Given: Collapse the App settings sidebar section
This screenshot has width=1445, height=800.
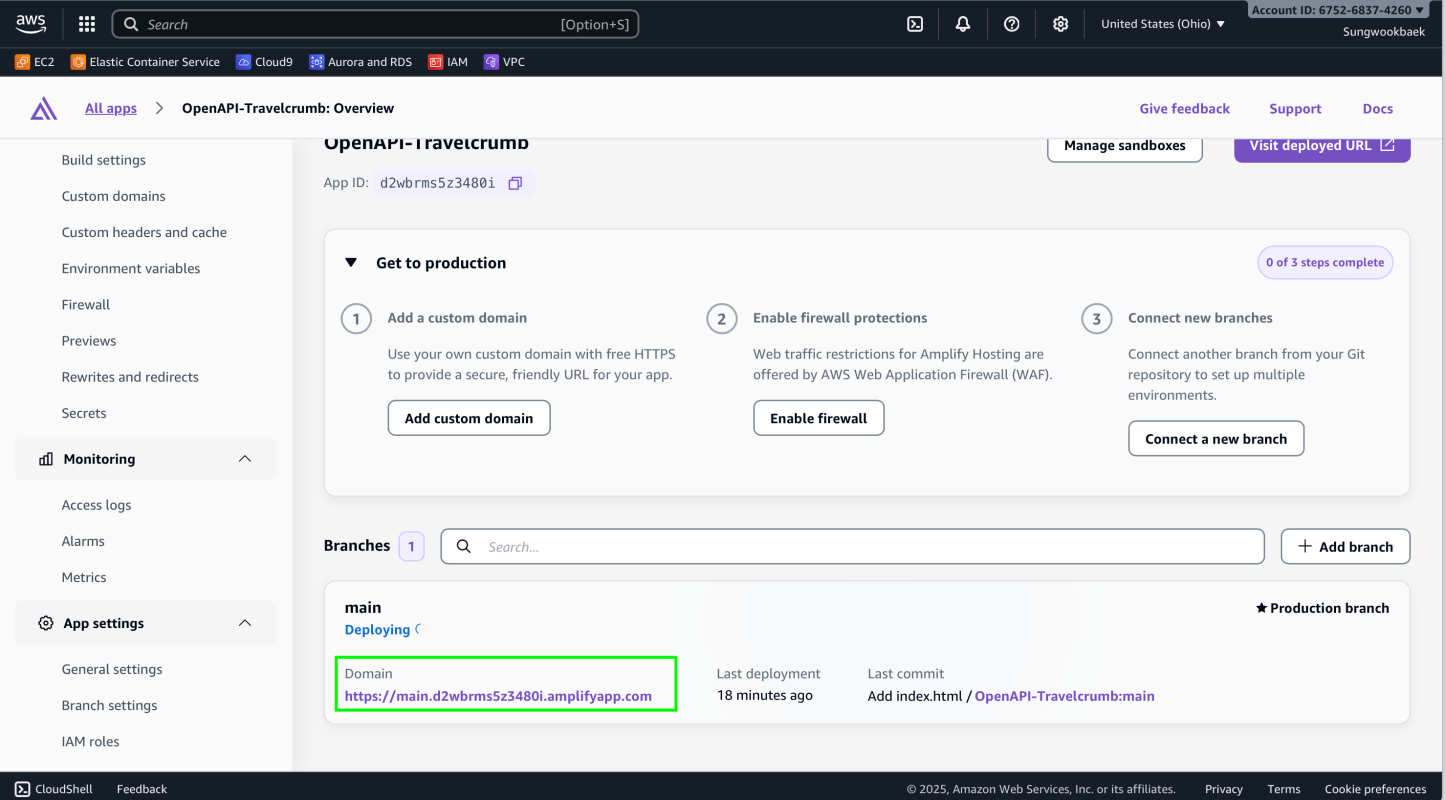Looking at the screenshot, I should point(244,623).
